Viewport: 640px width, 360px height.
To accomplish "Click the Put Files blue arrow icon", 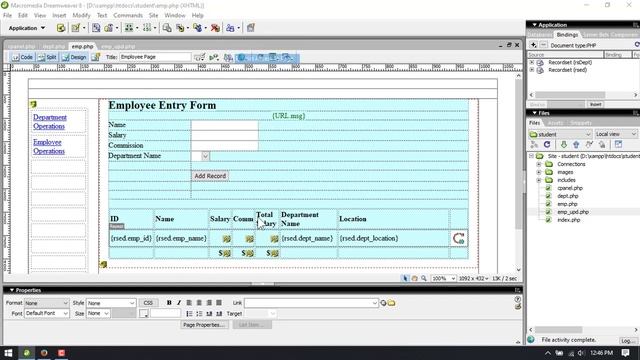I will click(576, 144).
